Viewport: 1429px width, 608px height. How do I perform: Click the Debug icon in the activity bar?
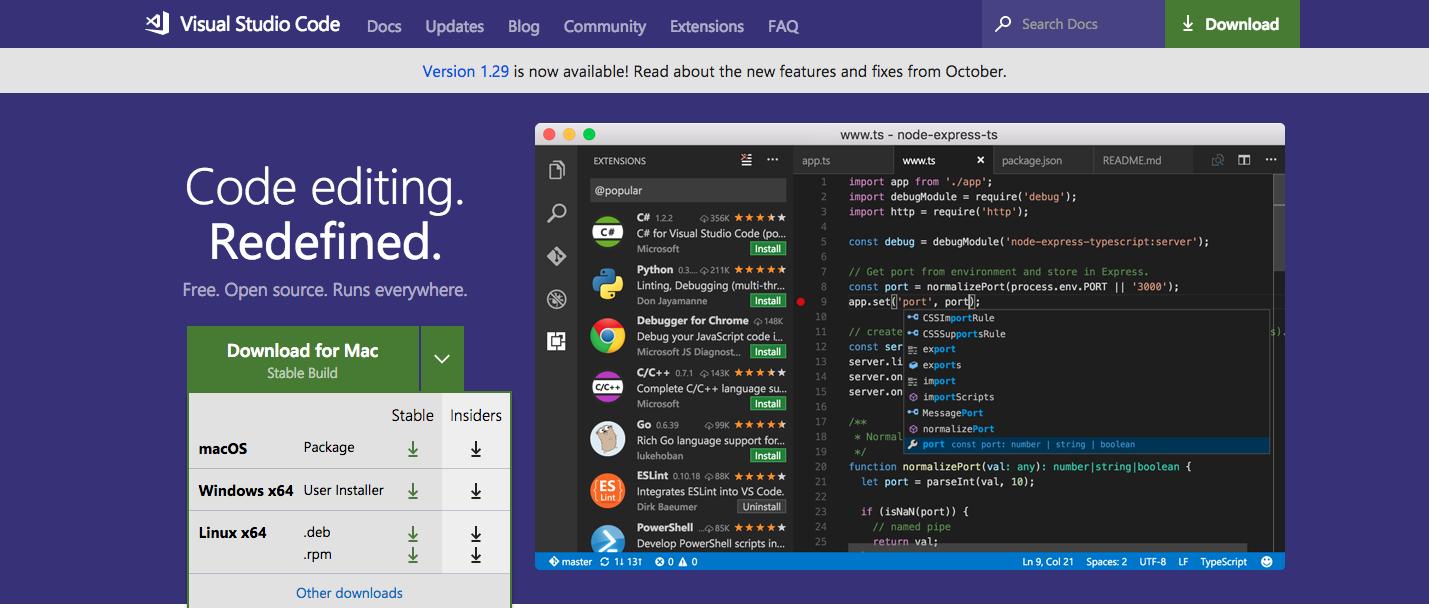click(557, 296)
